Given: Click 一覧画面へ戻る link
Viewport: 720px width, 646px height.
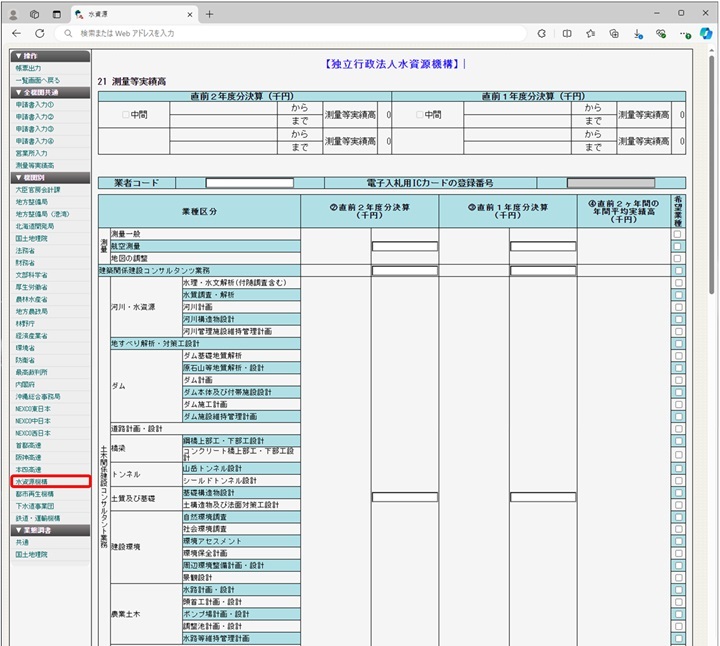Looking at the screenshot, I should 37,80.
